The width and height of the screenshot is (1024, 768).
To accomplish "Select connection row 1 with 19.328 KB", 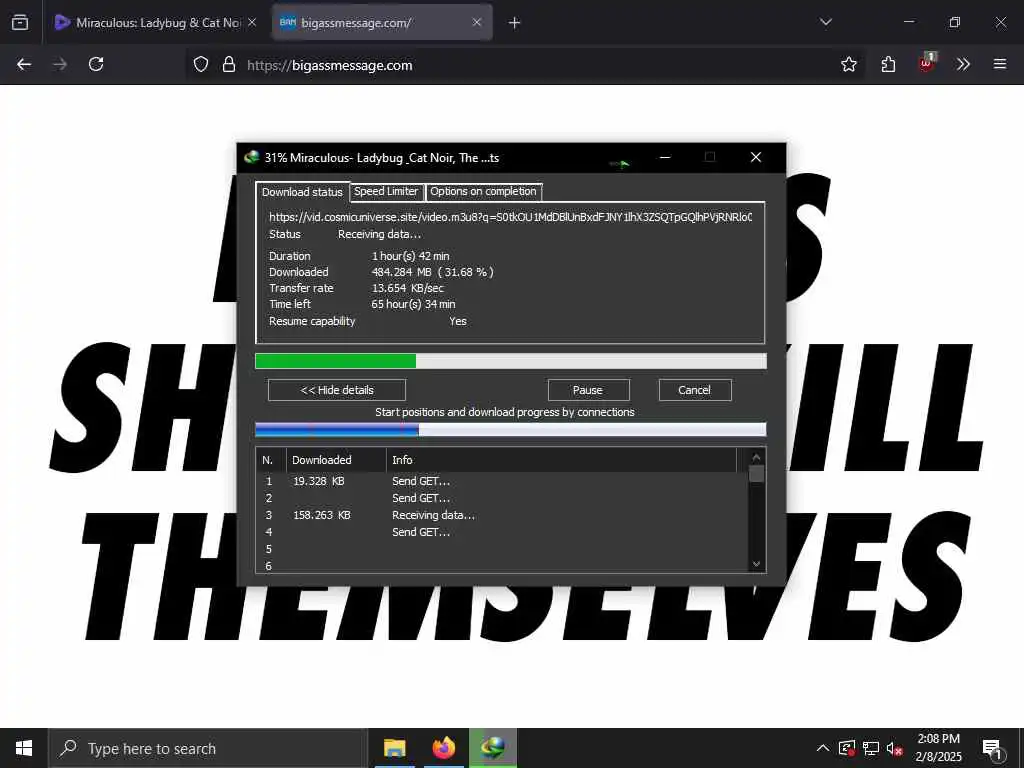I will coord(503,481).
